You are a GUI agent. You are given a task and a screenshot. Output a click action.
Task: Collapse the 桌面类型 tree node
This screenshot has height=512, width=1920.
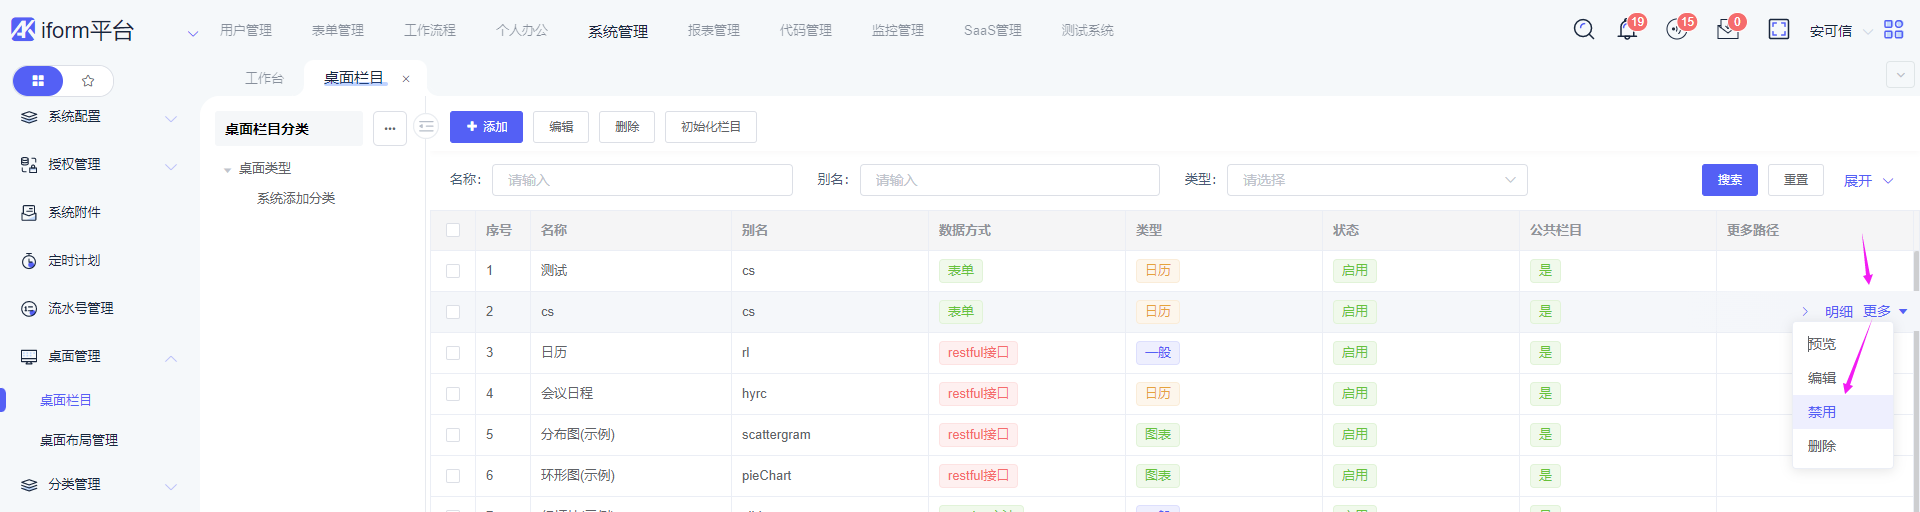(228, 169)
